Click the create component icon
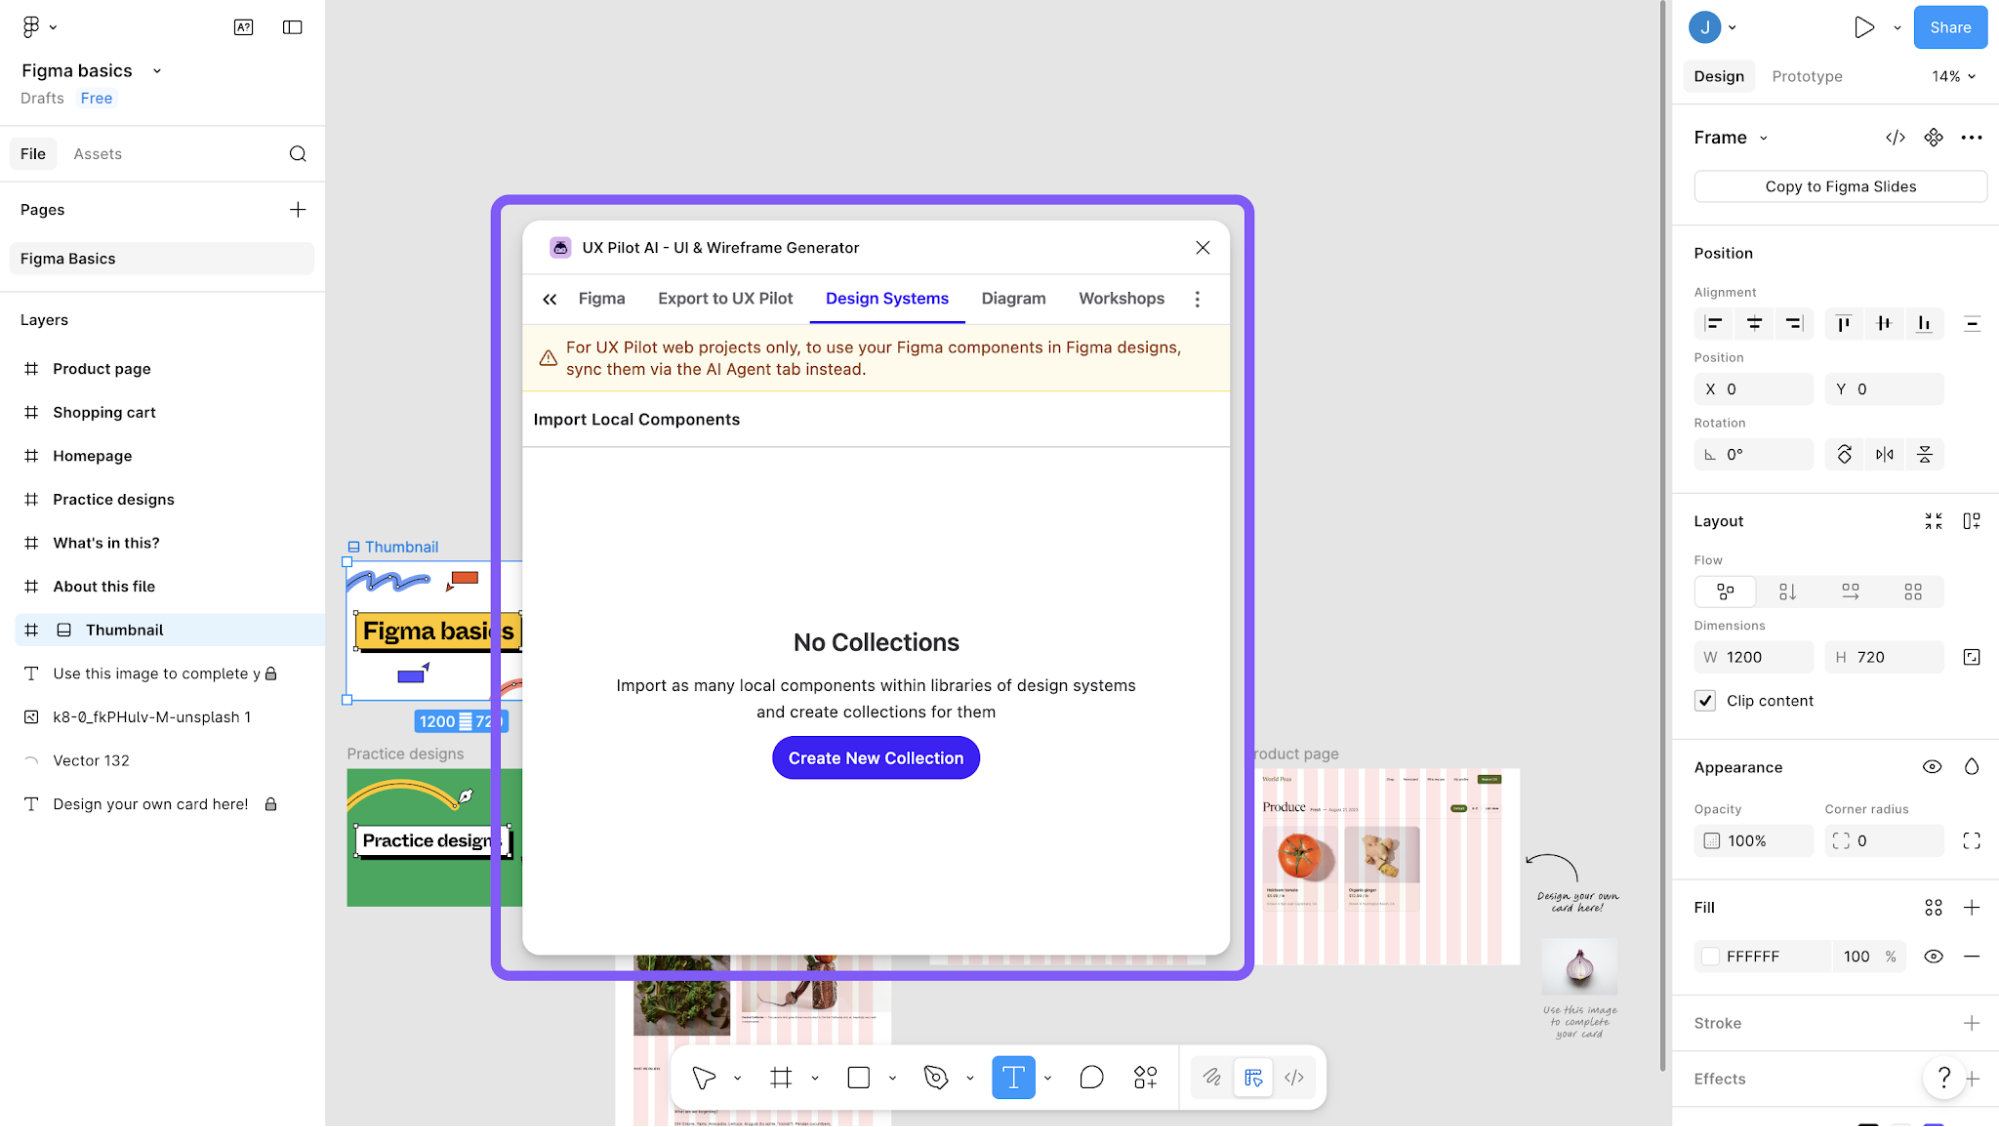 1933,138
